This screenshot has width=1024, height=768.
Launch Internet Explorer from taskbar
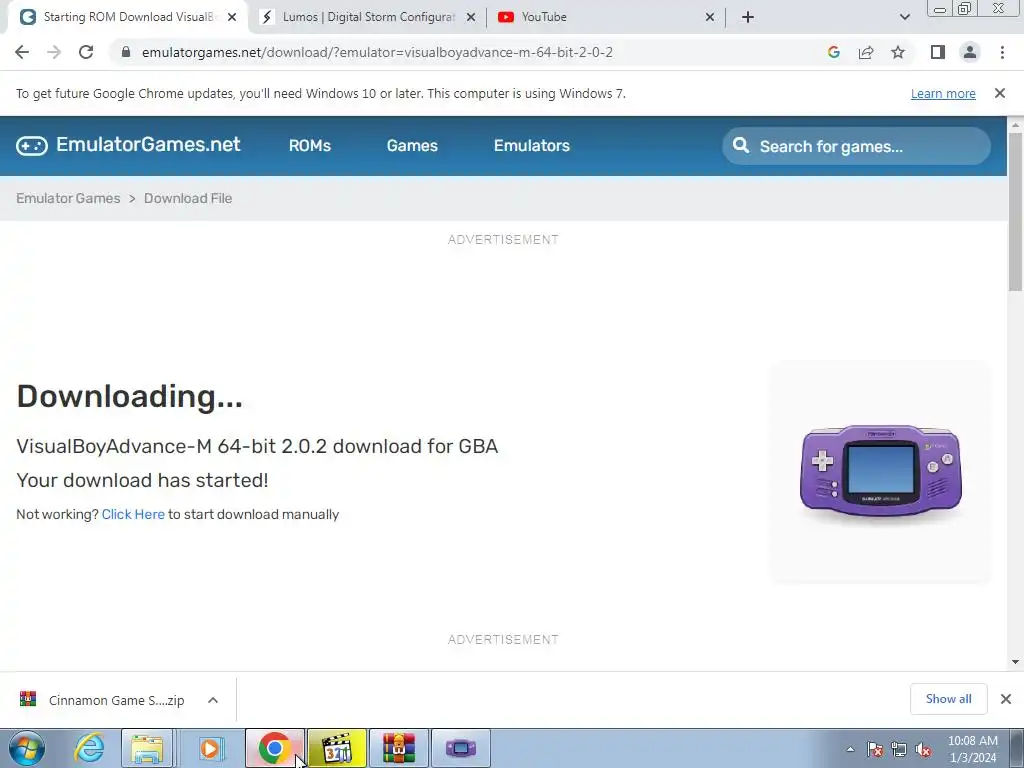89,748
